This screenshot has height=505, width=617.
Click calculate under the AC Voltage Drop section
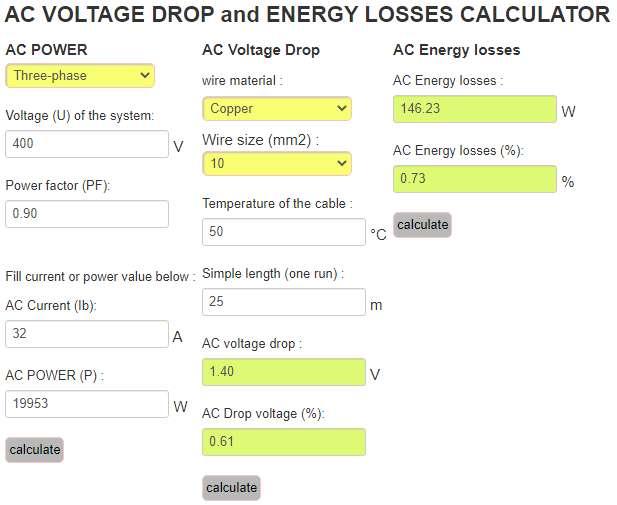tap(231, 488)
